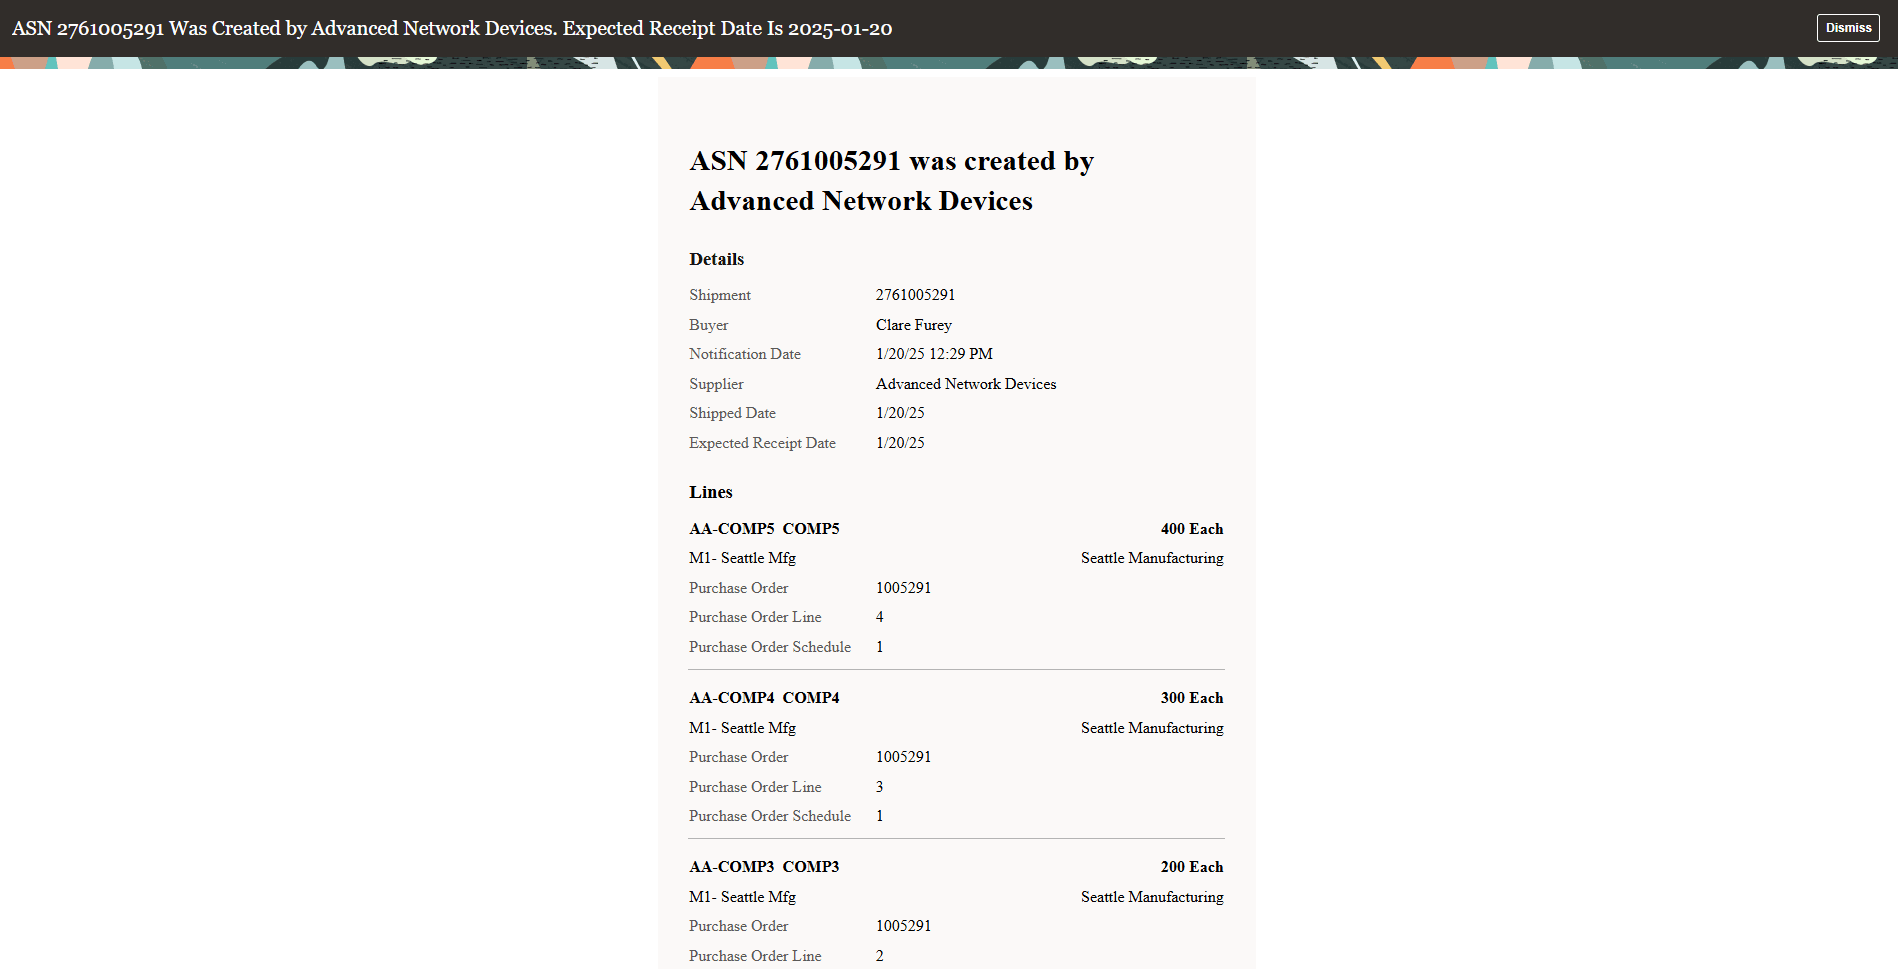This screenshot has width=1898, height=969.
Task: Click the 400 Each quantity for COMP5
Action: 1190,528
